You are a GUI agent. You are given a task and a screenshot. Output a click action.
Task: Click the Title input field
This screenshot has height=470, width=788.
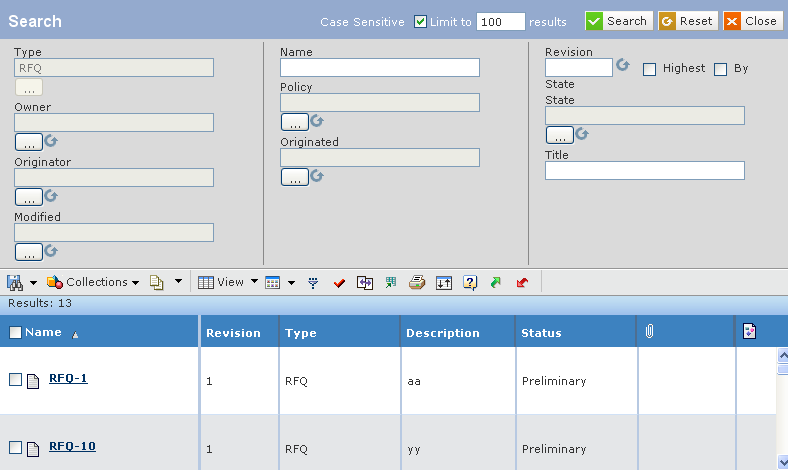645,170
